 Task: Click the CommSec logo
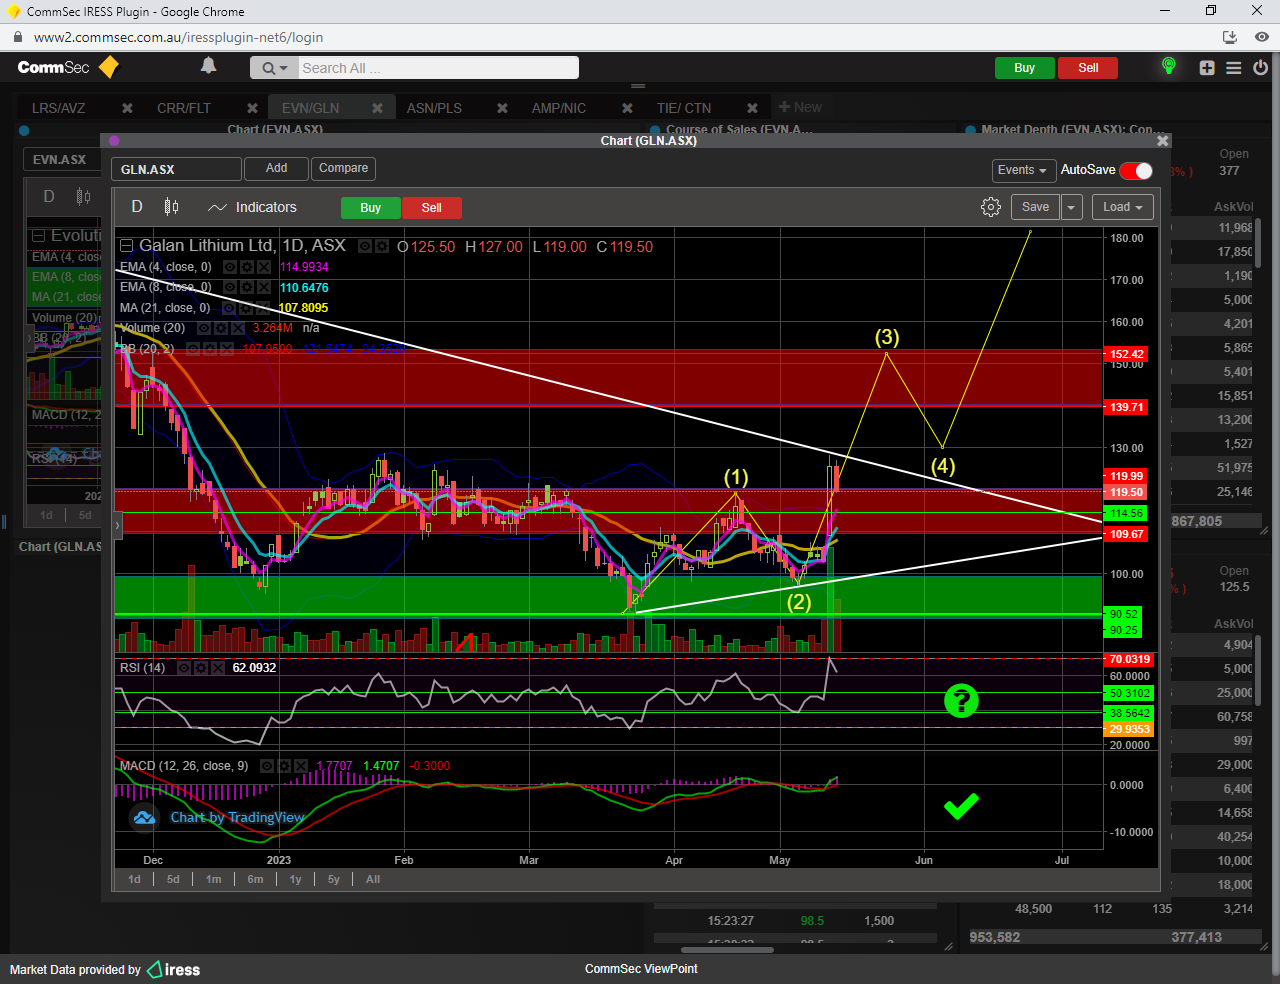(68, 67)
